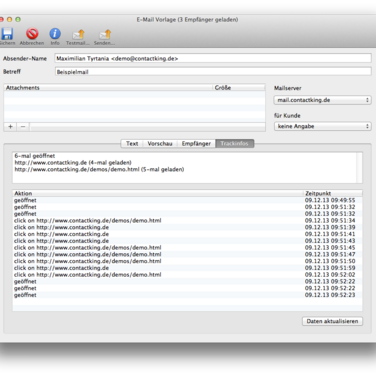The height and width of the screenshot is (376, 376).
Task: Select click row at 09:51:34
Action: 187,221
